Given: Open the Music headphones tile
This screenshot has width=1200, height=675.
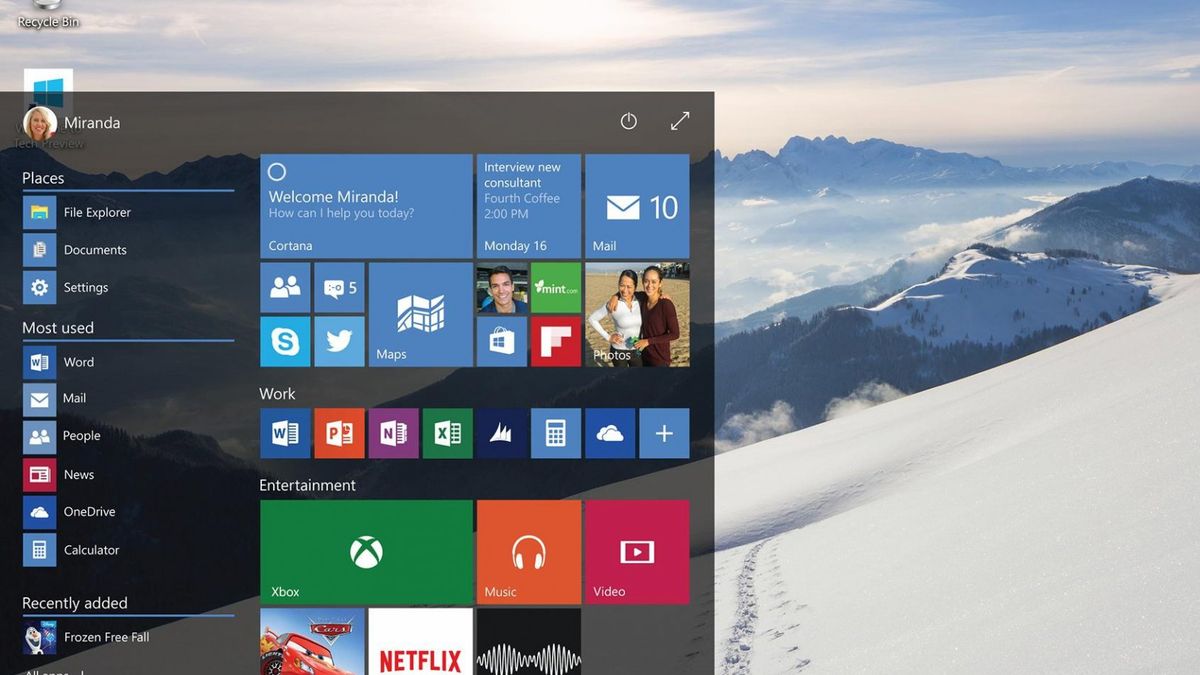Looking at the screenshot, I should point(529,552).
